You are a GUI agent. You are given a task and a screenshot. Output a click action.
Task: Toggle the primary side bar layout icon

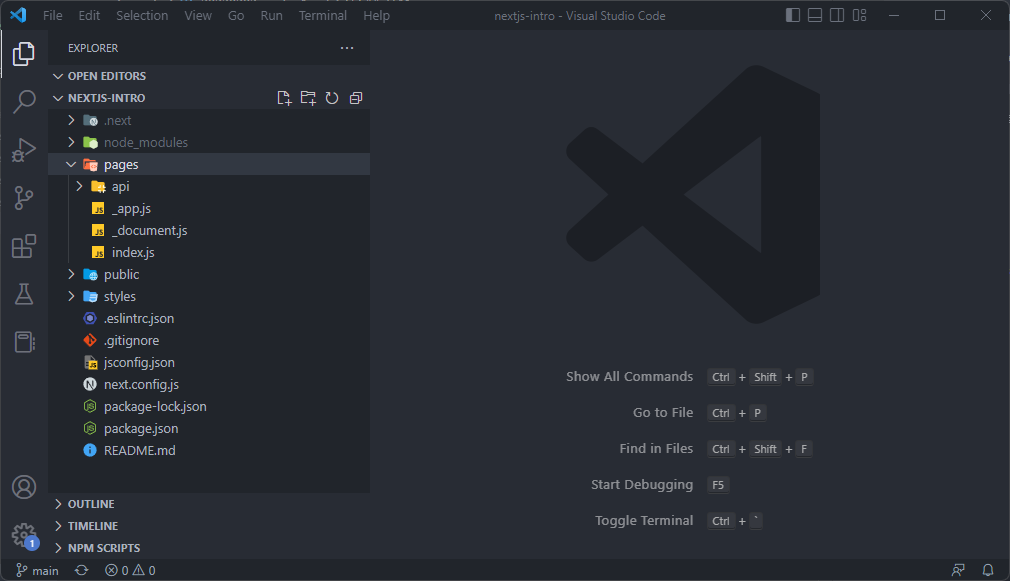coord(793,15)
